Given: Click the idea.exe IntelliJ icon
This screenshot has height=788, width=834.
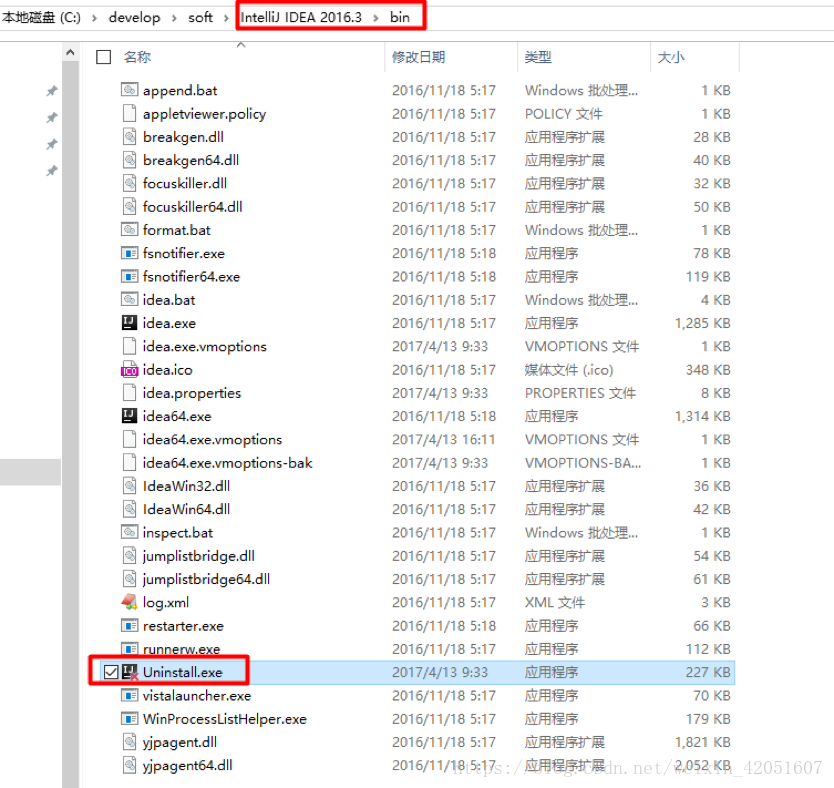Looking at the screenshot, I should tap(129, 322).
